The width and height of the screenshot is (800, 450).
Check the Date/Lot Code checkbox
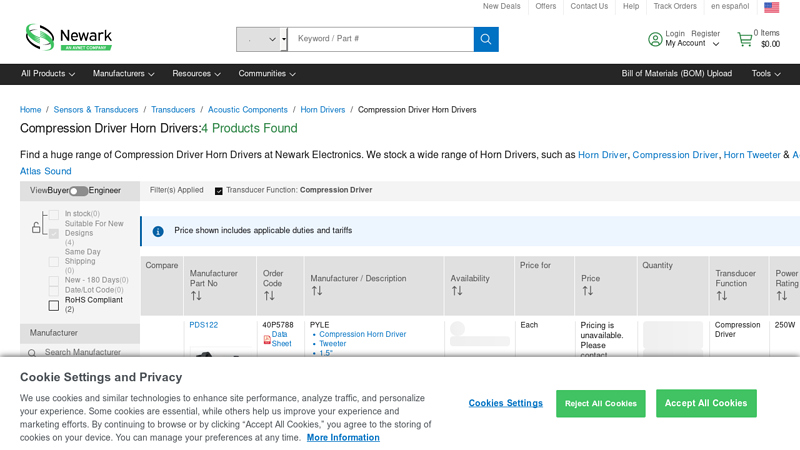point(54,291)
